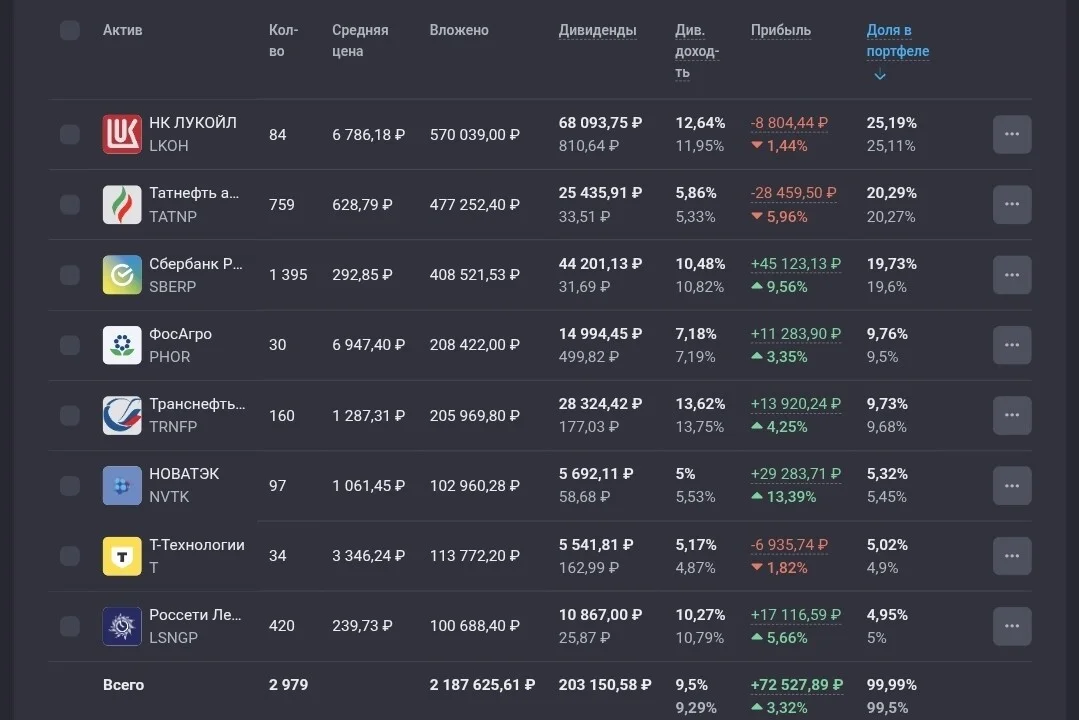This screenshot has width=1079, height=720.
Task: Check the Т-Технологии row checkbox
Action: [70, 555]
